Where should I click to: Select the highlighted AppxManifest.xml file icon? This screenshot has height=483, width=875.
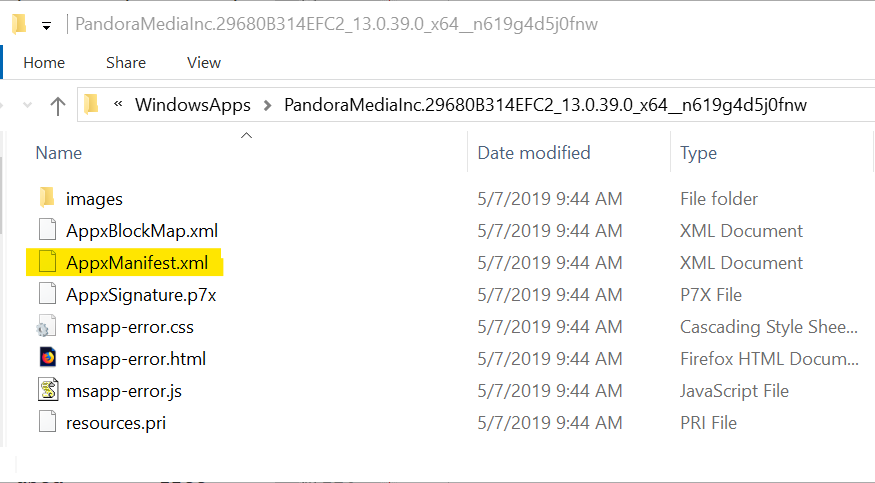[x=47, y=262]
